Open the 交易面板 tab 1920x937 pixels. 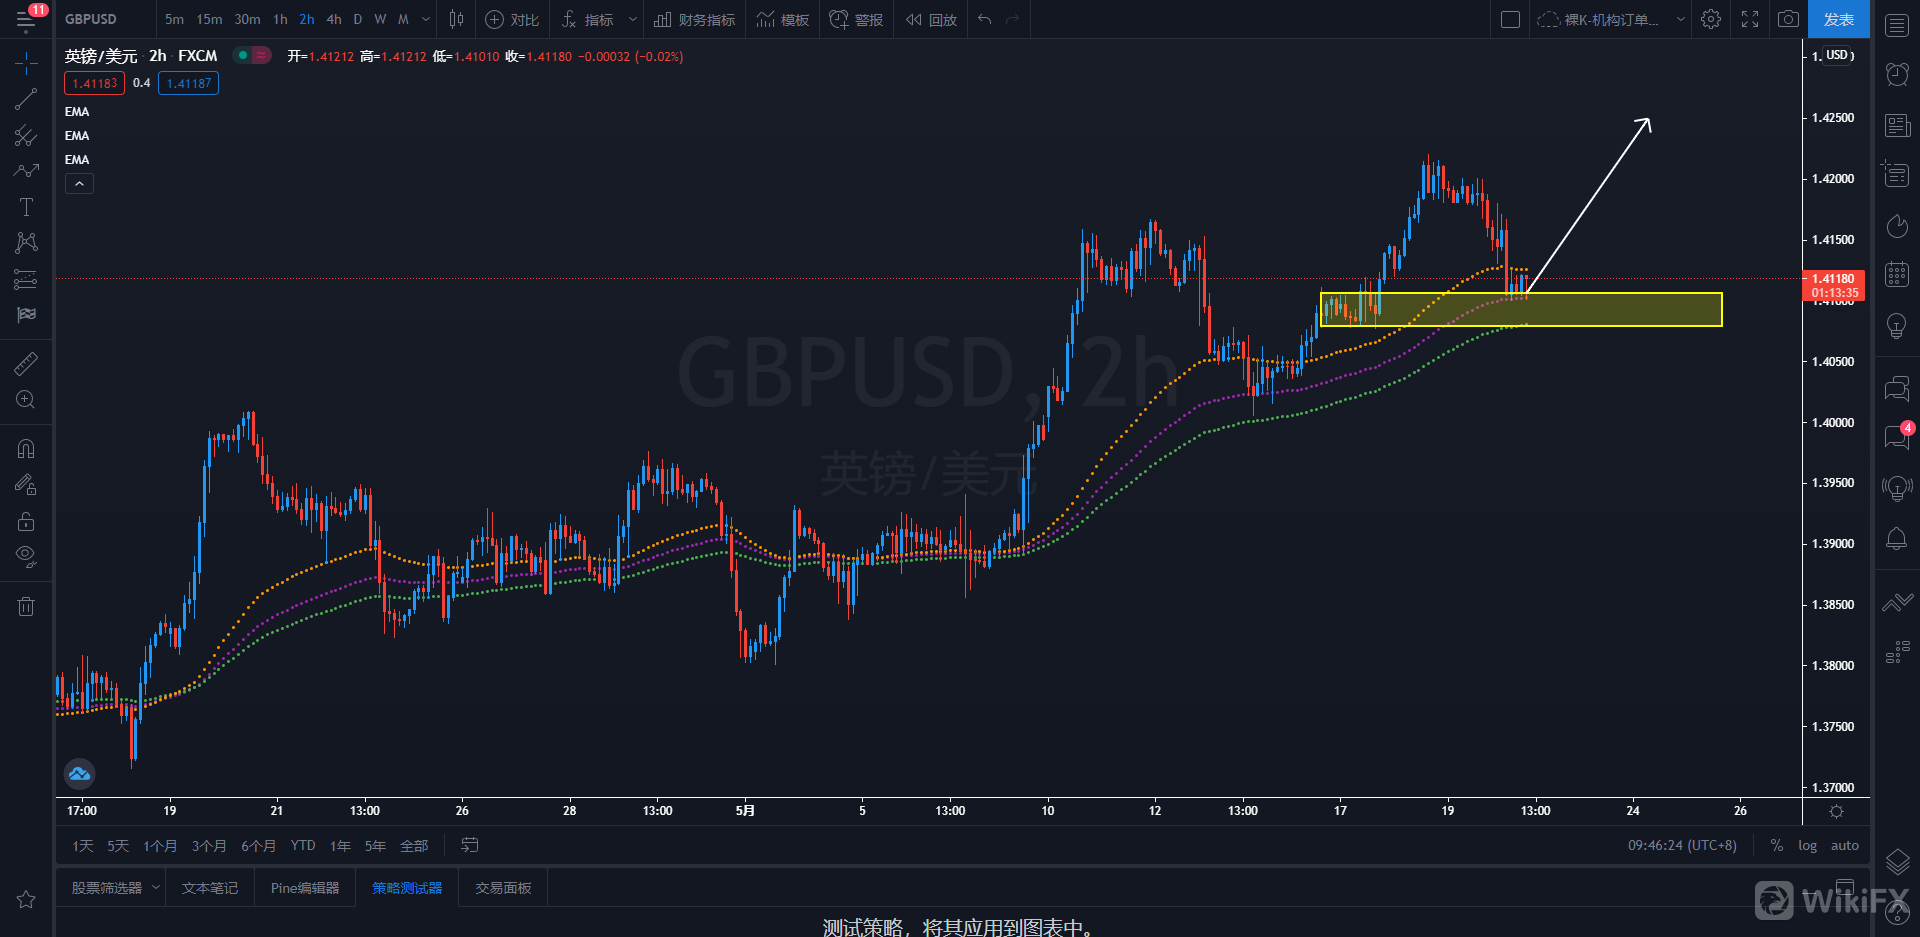tap(503, 888)
